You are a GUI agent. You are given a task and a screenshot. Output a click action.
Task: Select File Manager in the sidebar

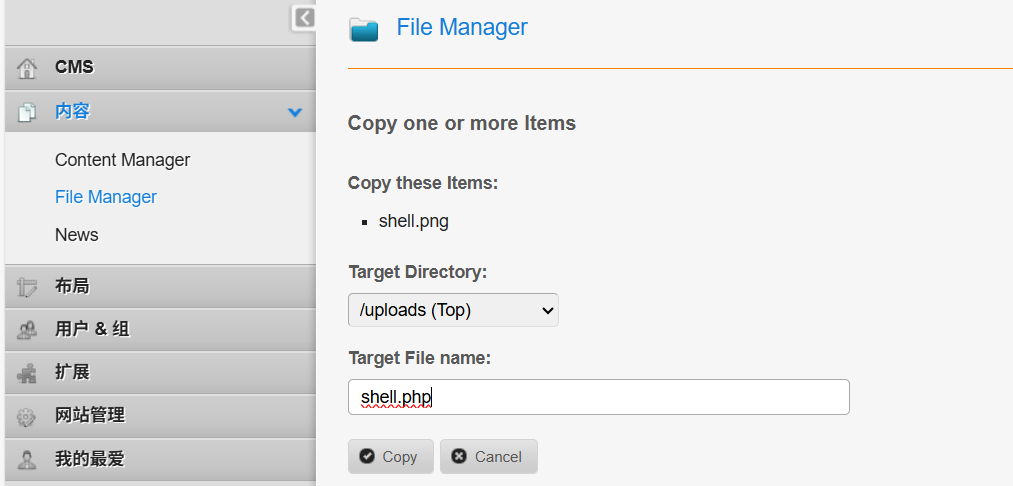[x=106, y=197]
